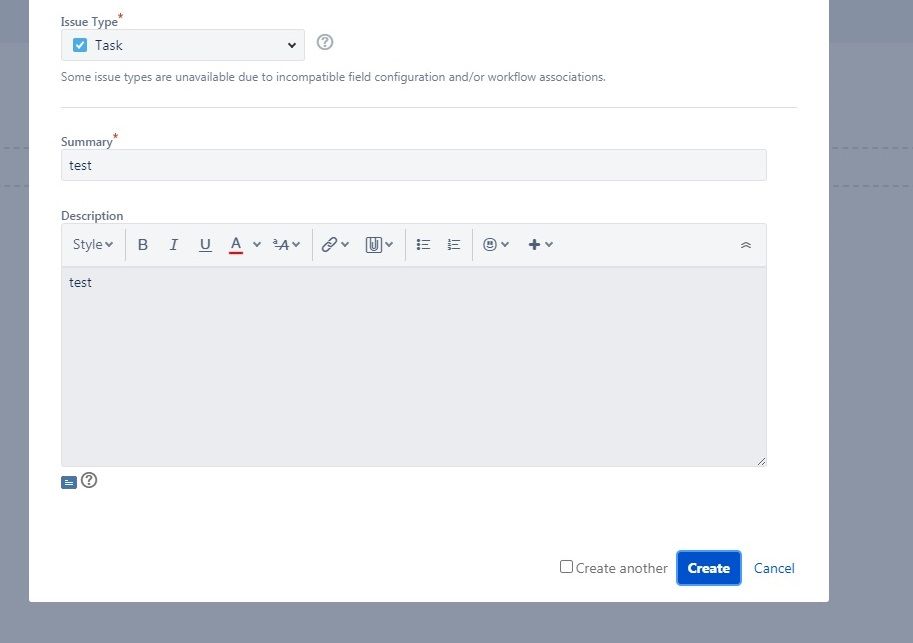
Task: Cancel the issue creation dialog
Action: point(774,568)
